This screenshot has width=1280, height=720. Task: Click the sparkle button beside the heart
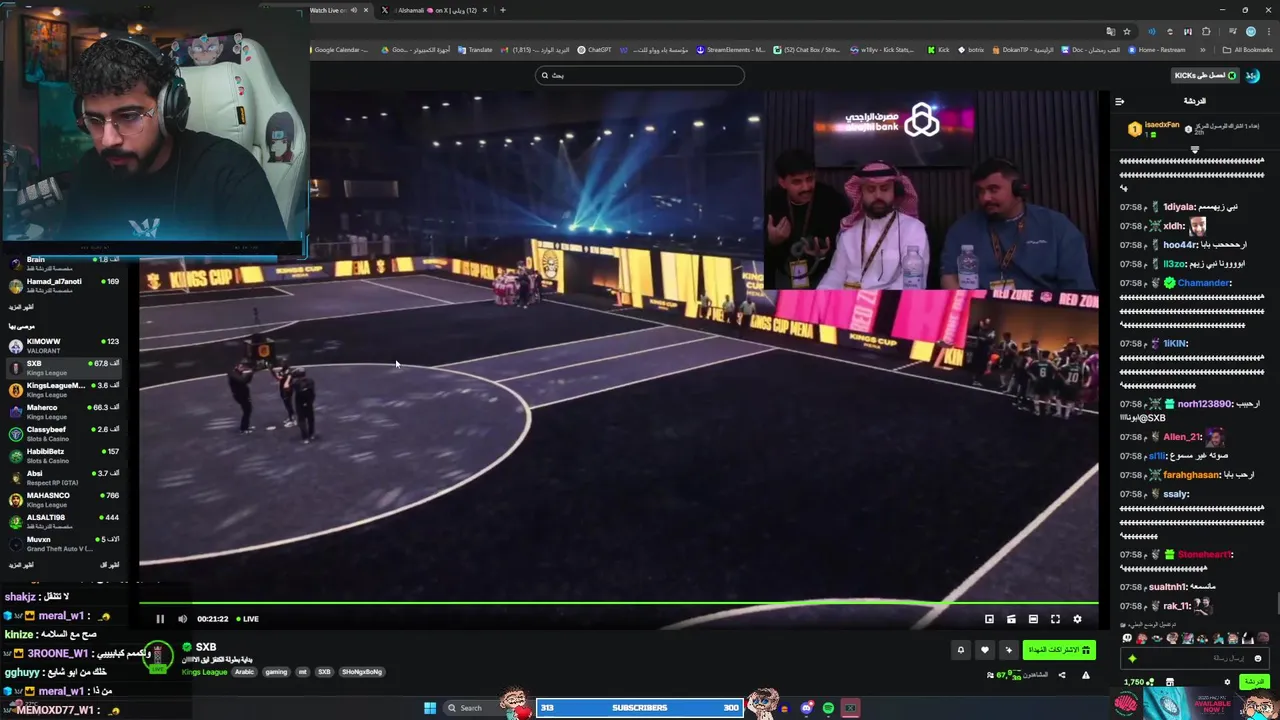(x=1008, y=650)
